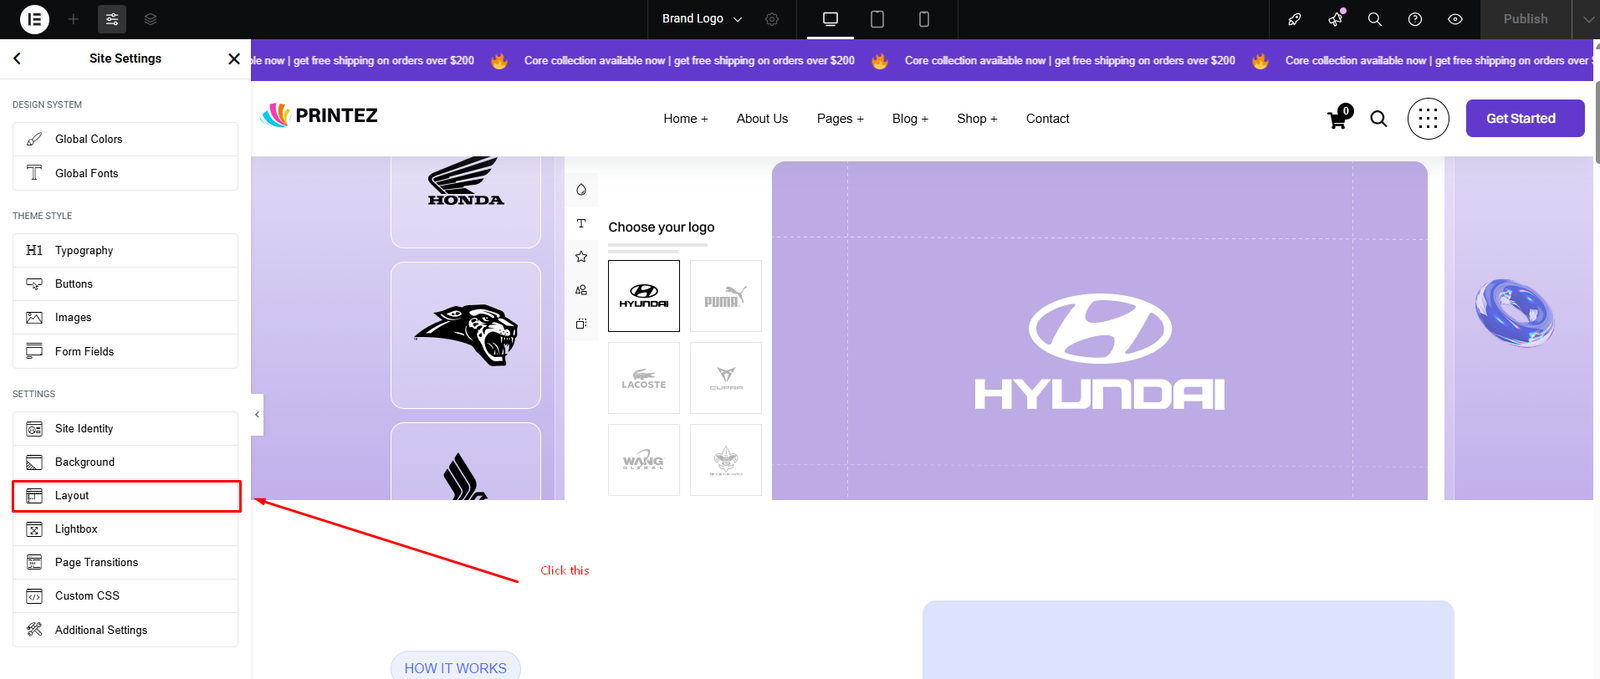Select the Puma logo thumbnail
The width and height of the screenshot is (1600, 679).
725,296
